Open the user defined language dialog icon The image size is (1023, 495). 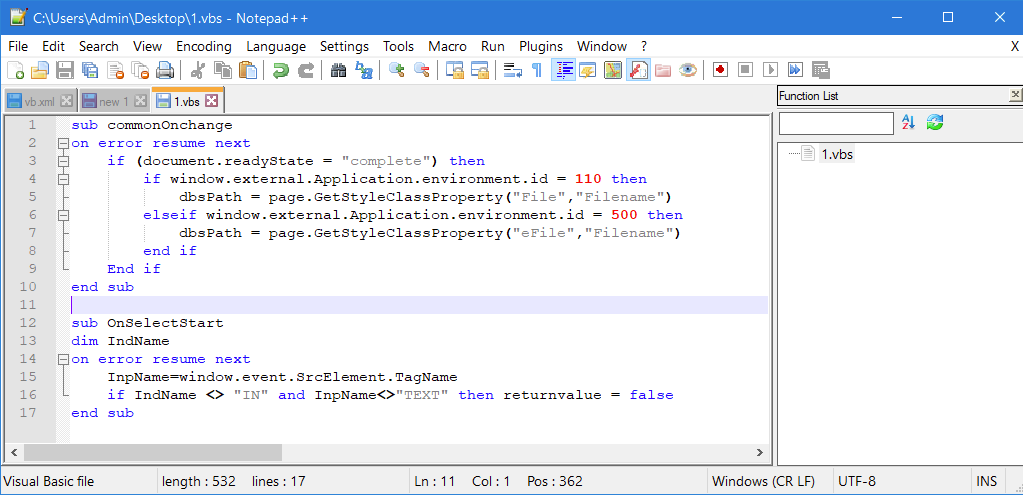click(588, 70)
